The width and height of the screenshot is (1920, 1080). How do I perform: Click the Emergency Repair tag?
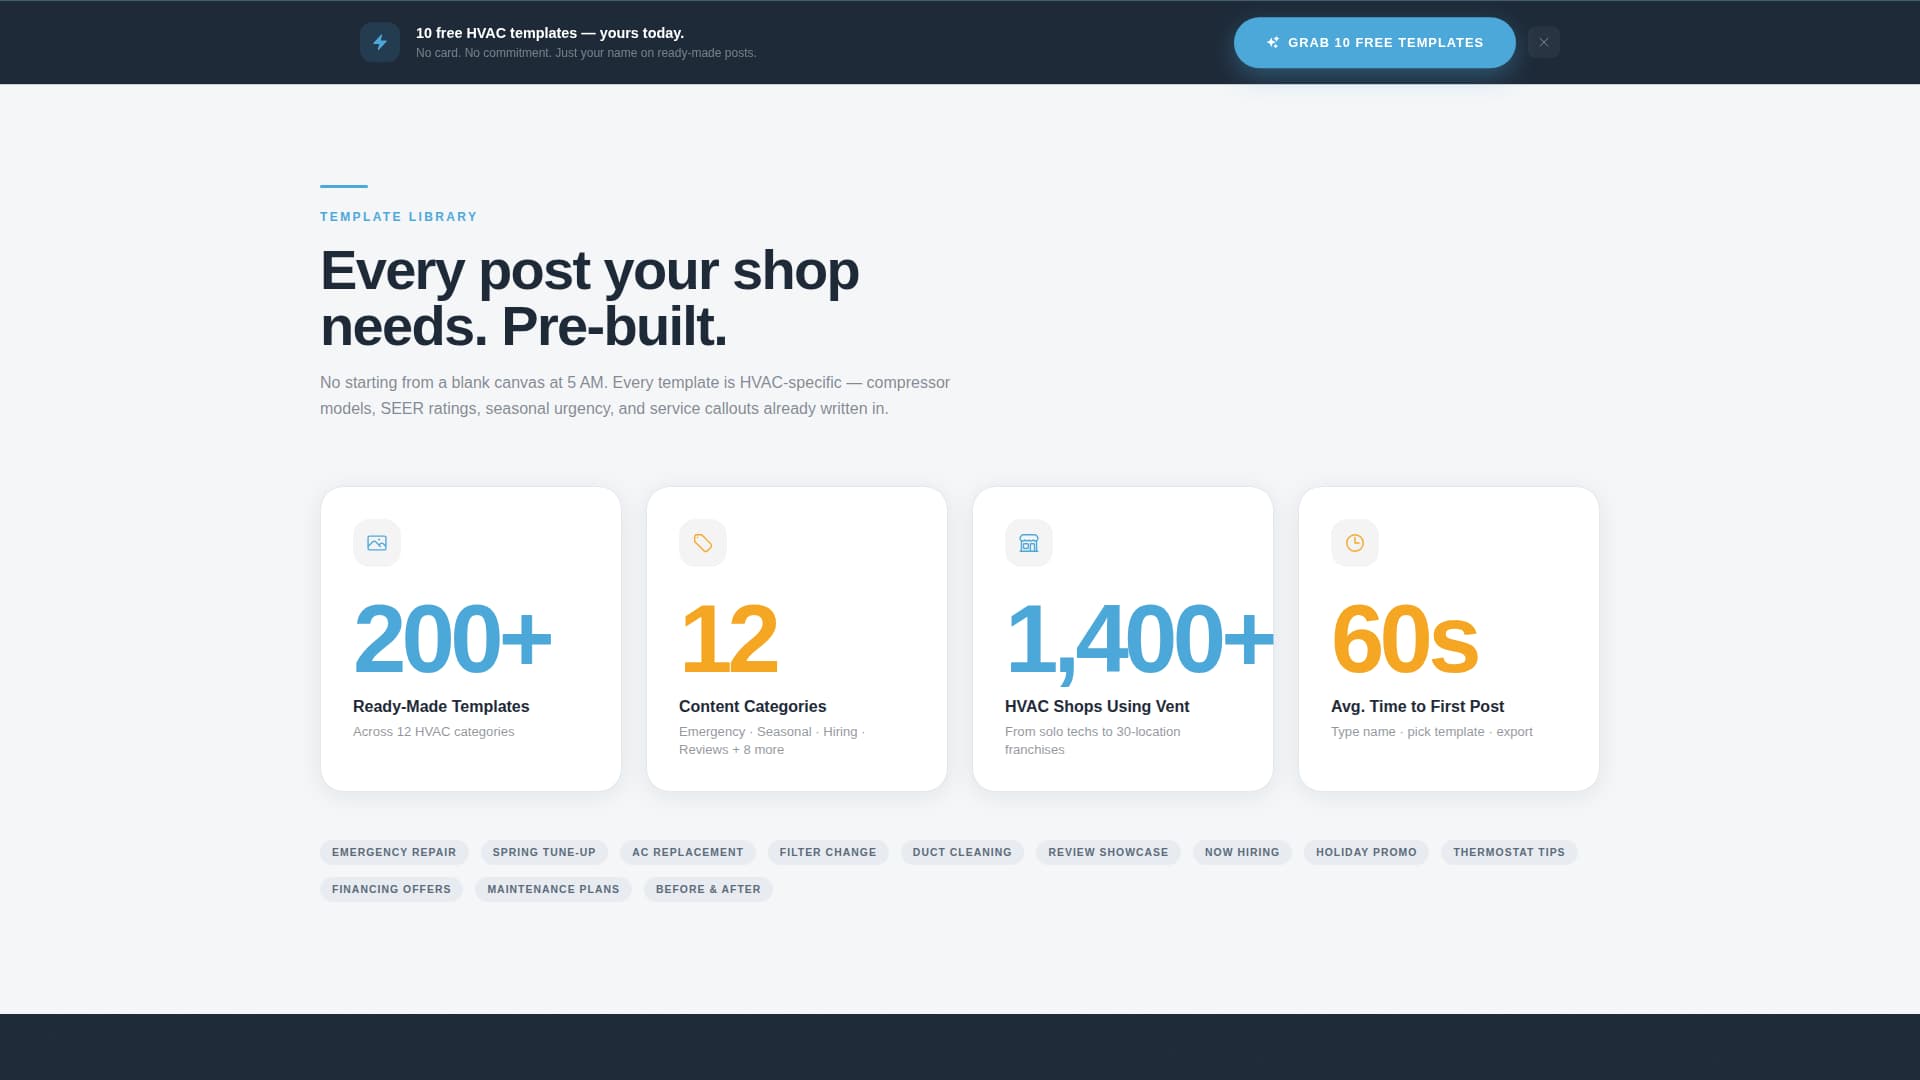[394, 852]
